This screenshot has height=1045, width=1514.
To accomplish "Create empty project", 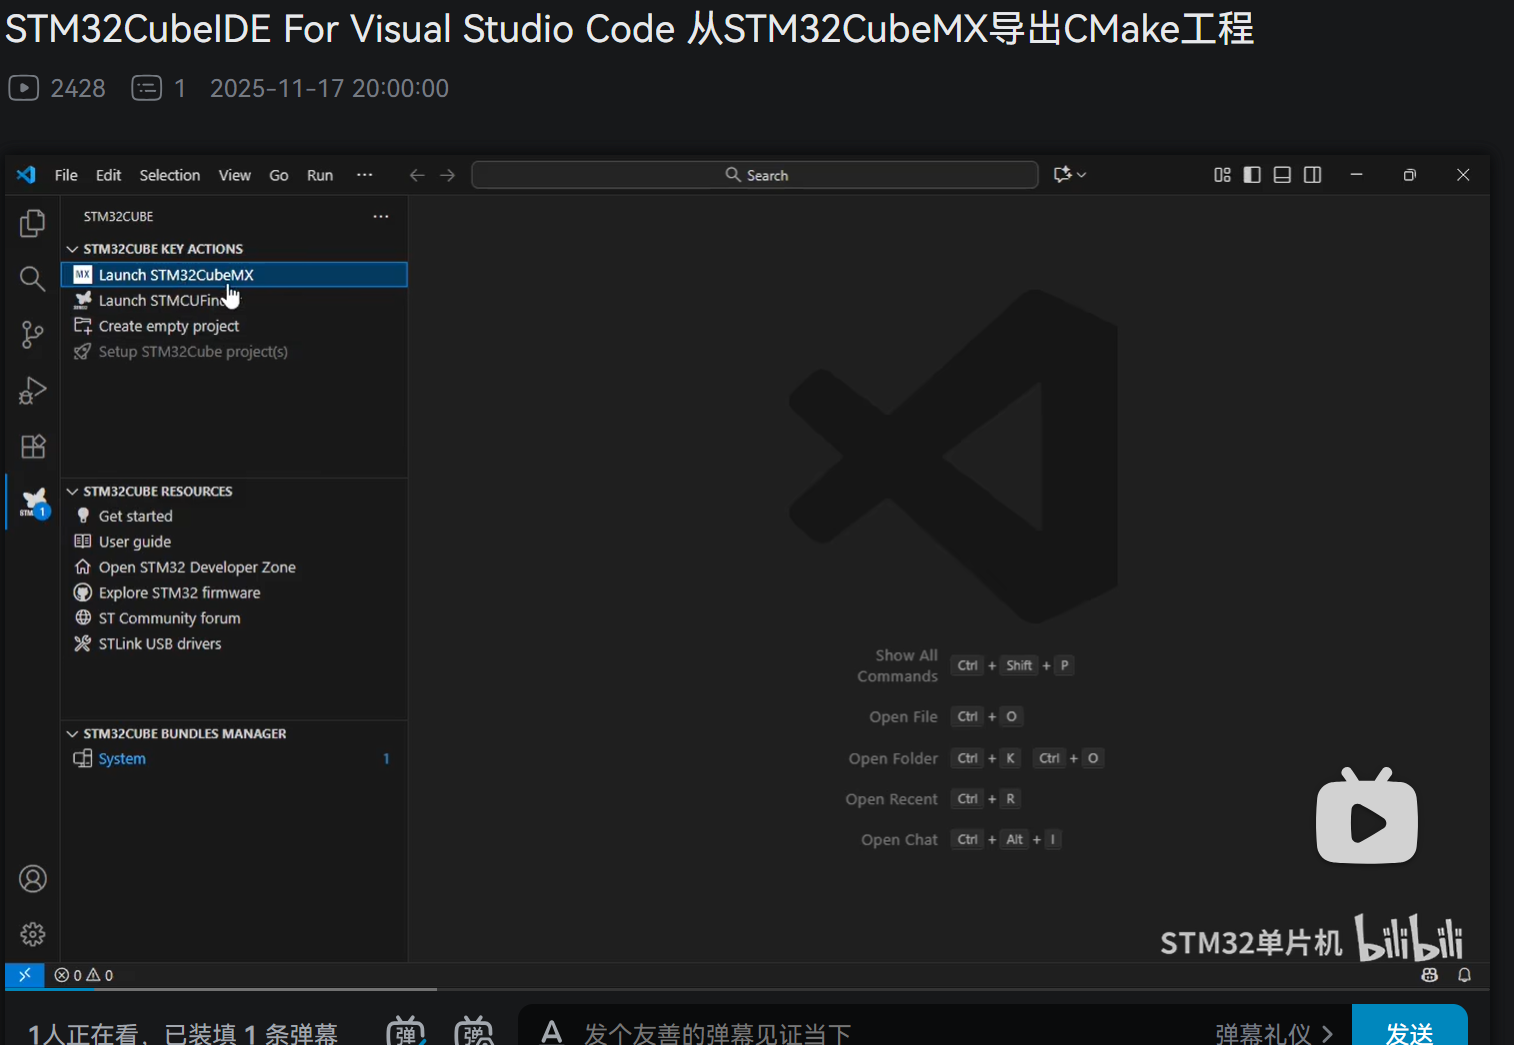I will click(x=234, y=326).
